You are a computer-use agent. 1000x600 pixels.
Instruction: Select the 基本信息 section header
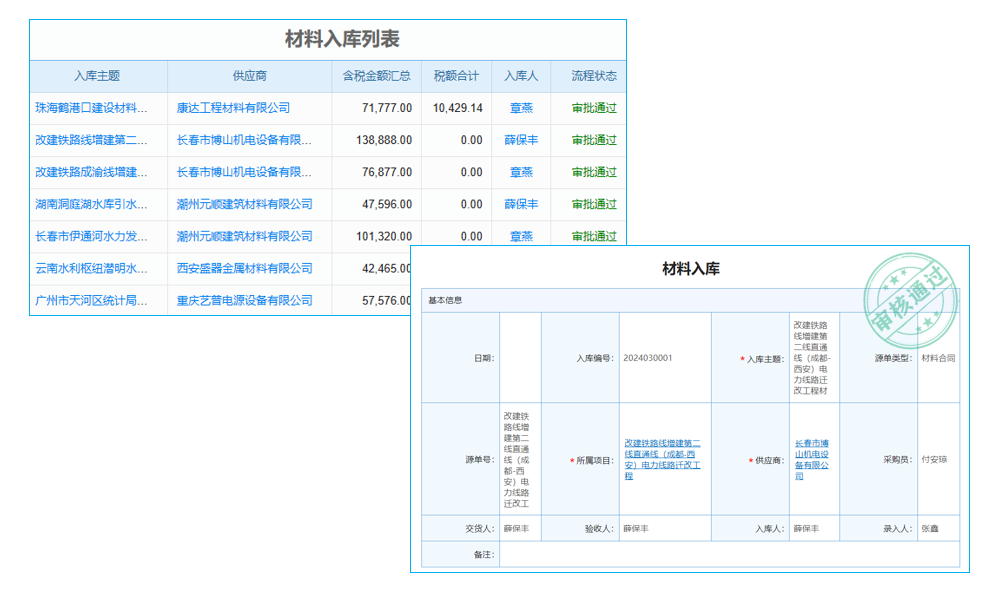pos(444,298)
